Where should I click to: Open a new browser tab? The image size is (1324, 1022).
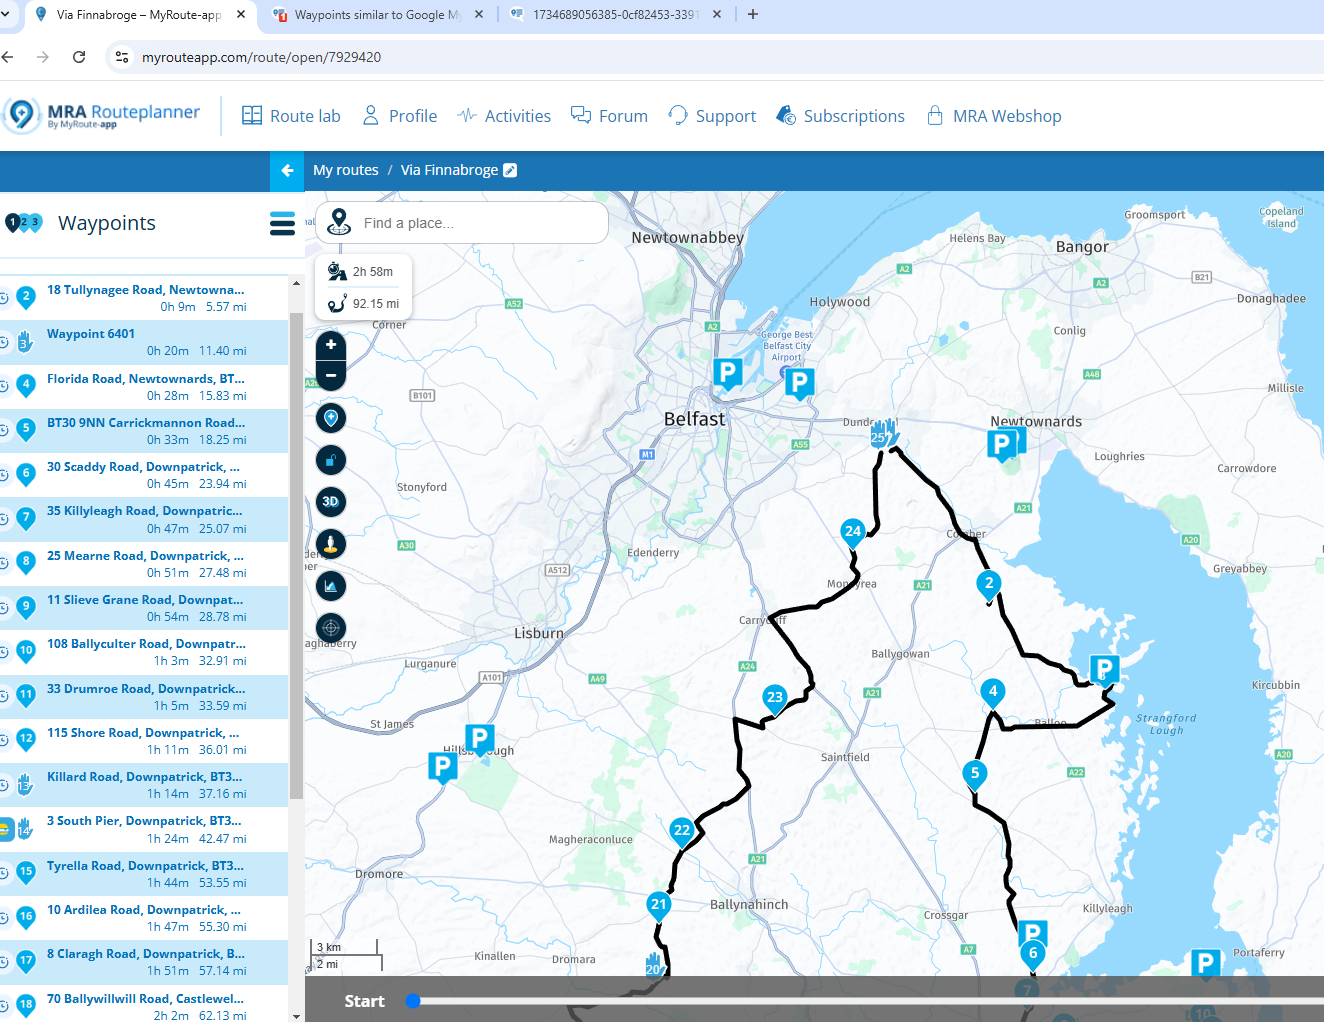[753, 14]
